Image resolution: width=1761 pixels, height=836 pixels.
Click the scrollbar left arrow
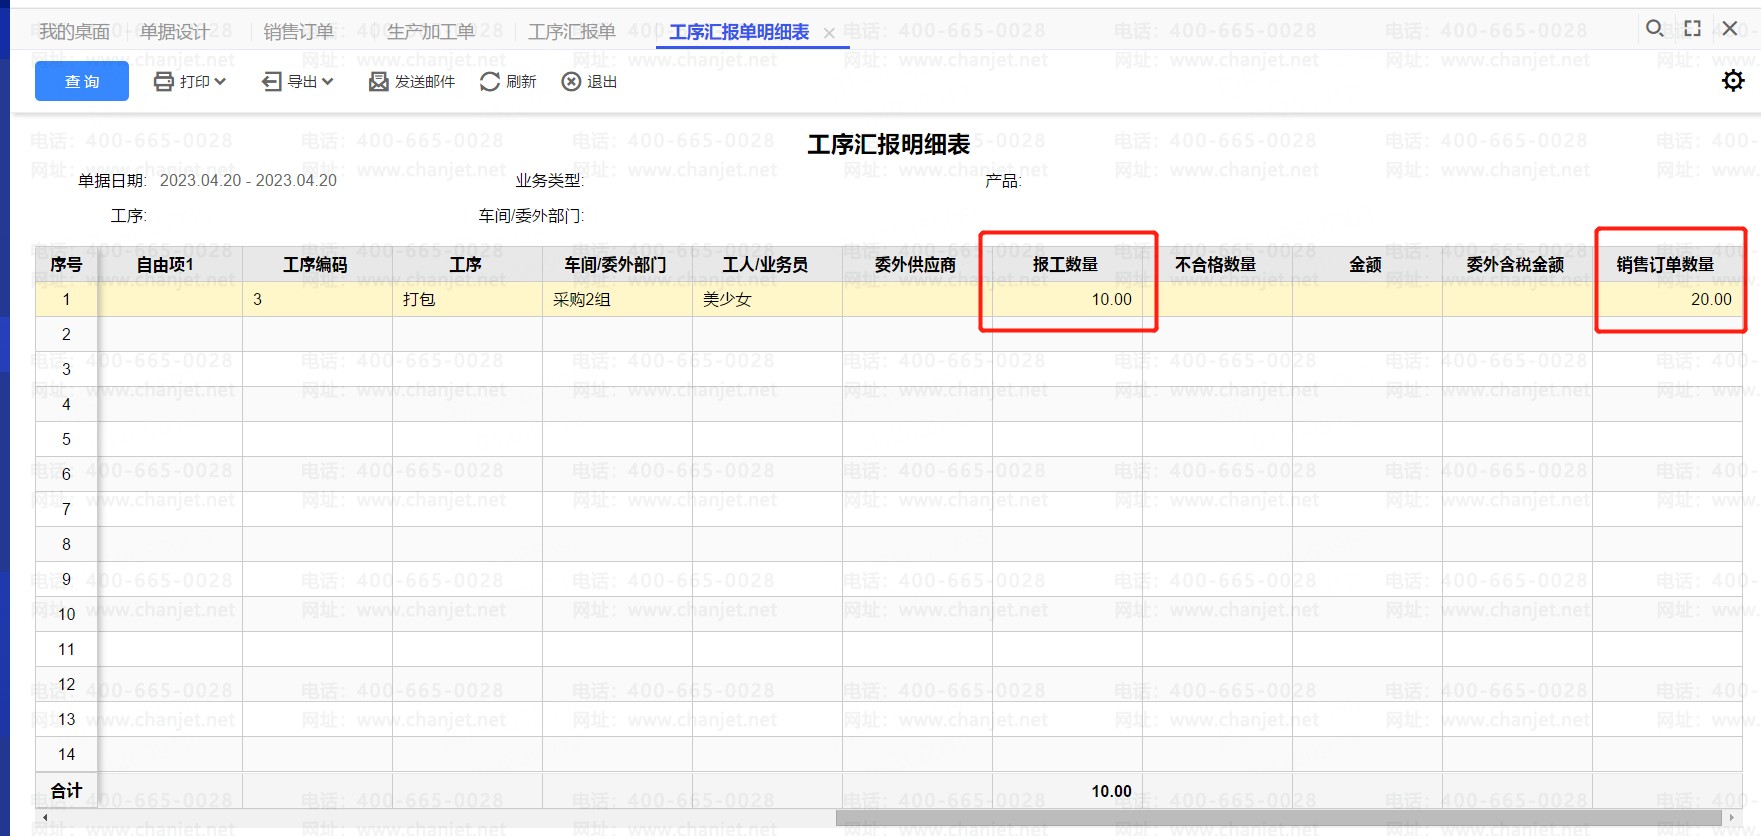click(44, 819)
